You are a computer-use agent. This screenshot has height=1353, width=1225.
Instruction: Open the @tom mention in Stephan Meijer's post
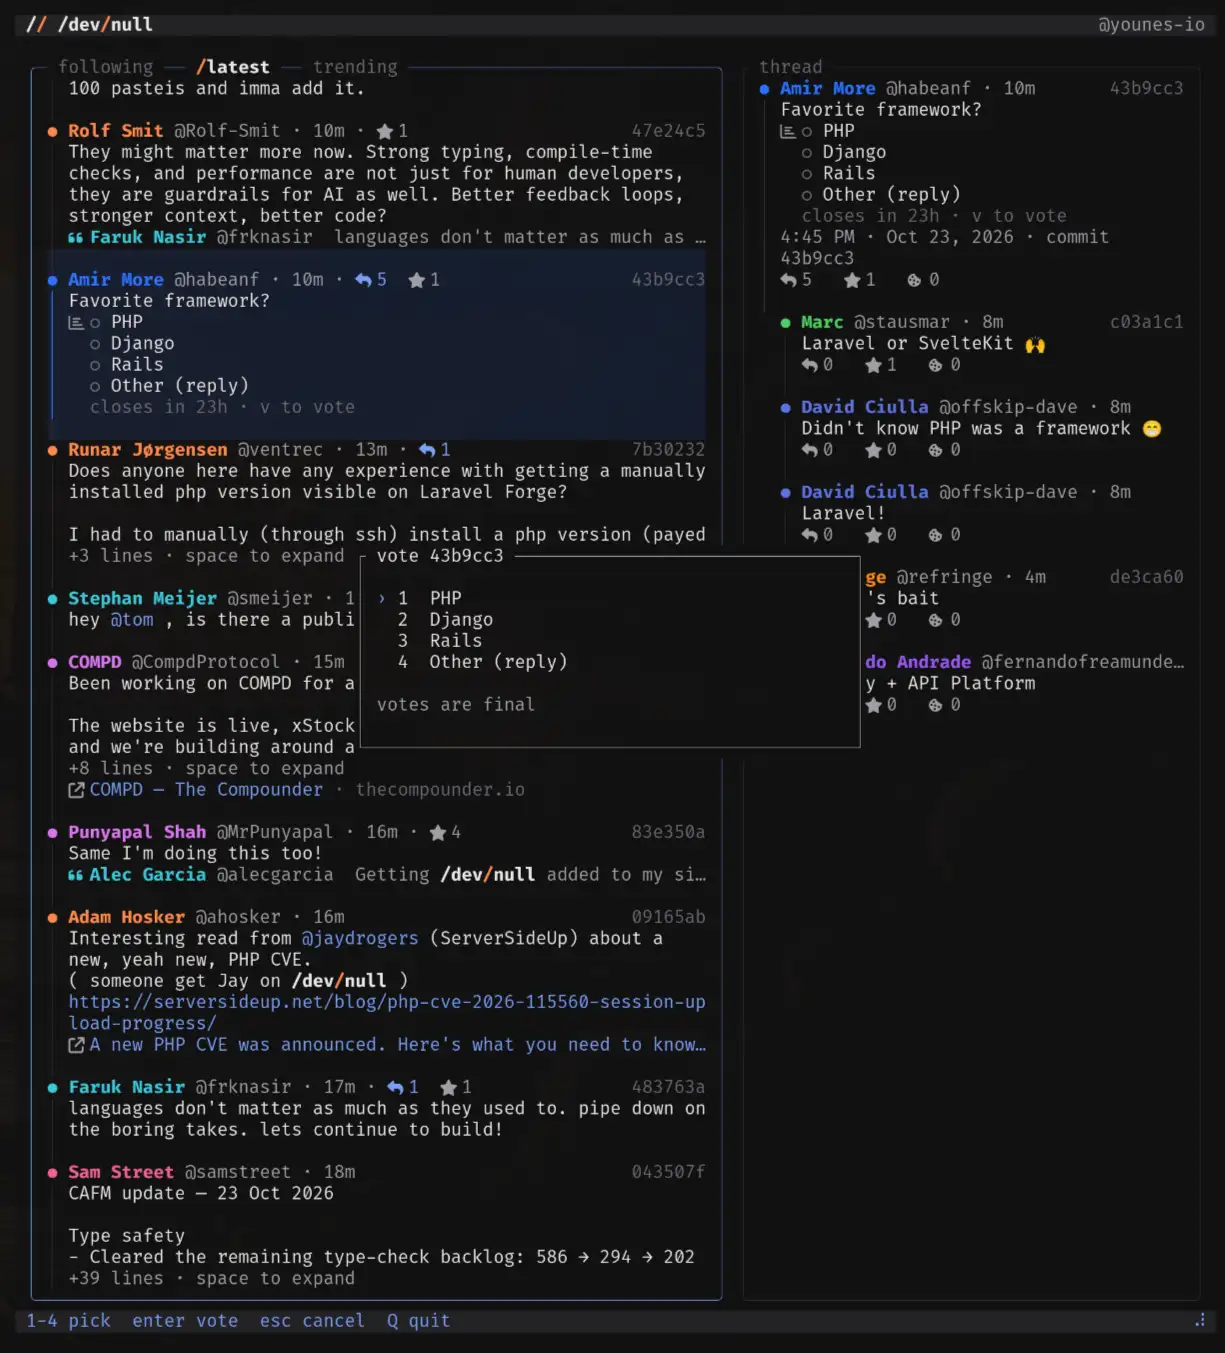coord(132,620)
